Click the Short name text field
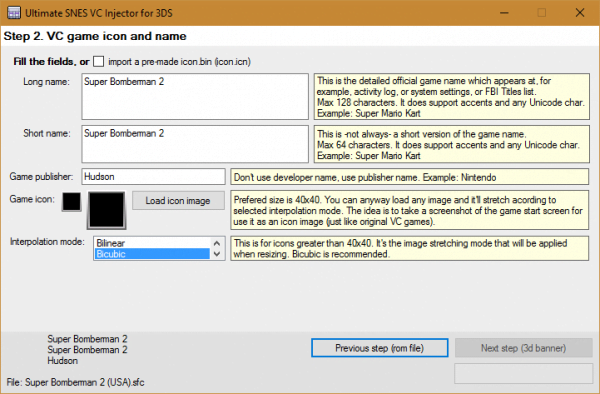Screen dimensions: 600x394 (195, 144)
